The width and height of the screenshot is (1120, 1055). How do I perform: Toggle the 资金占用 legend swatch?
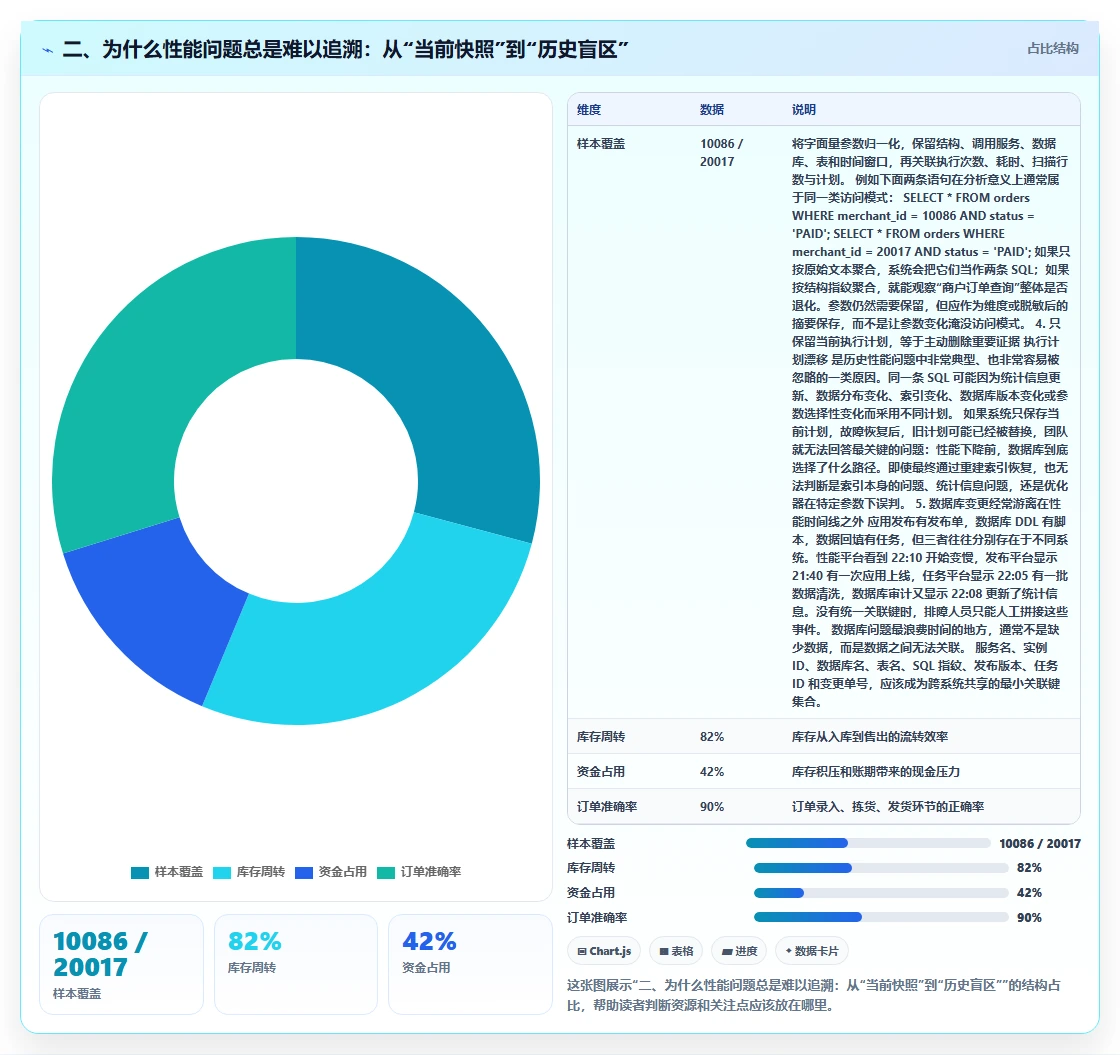304,872
